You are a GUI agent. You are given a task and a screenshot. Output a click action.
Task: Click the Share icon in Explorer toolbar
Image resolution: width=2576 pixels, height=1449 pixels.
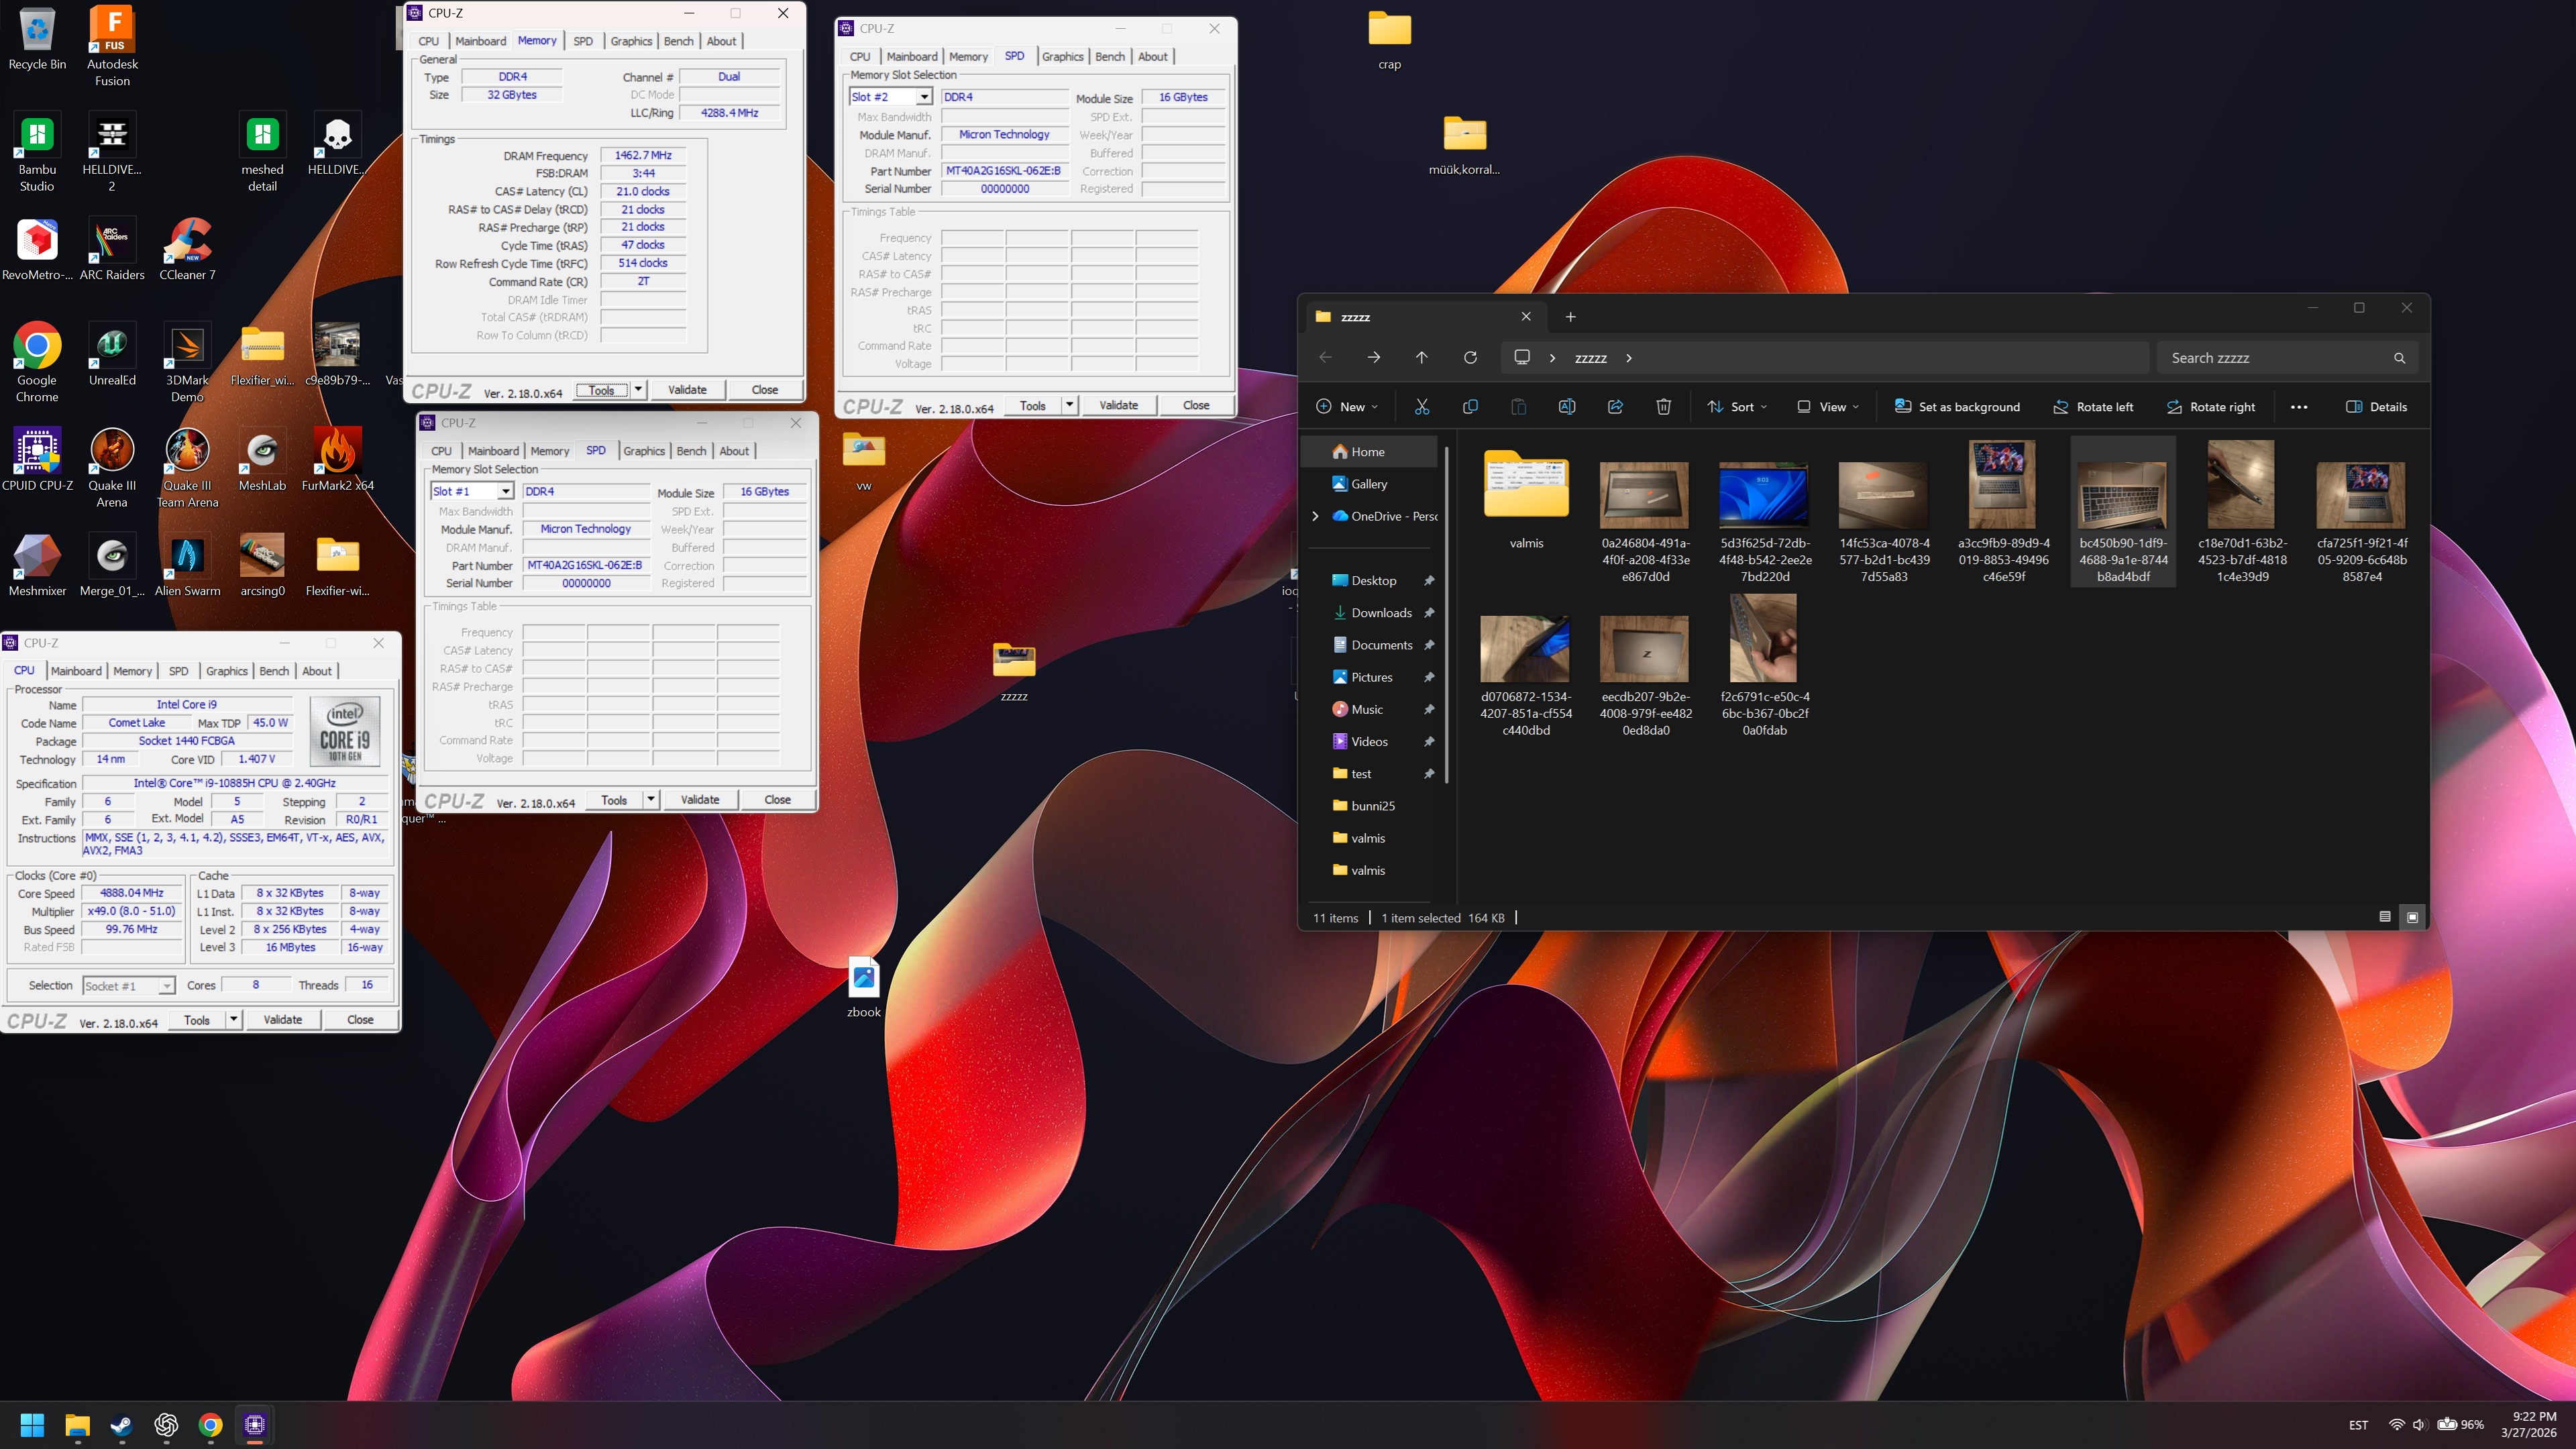click(x=1615, y=406)
